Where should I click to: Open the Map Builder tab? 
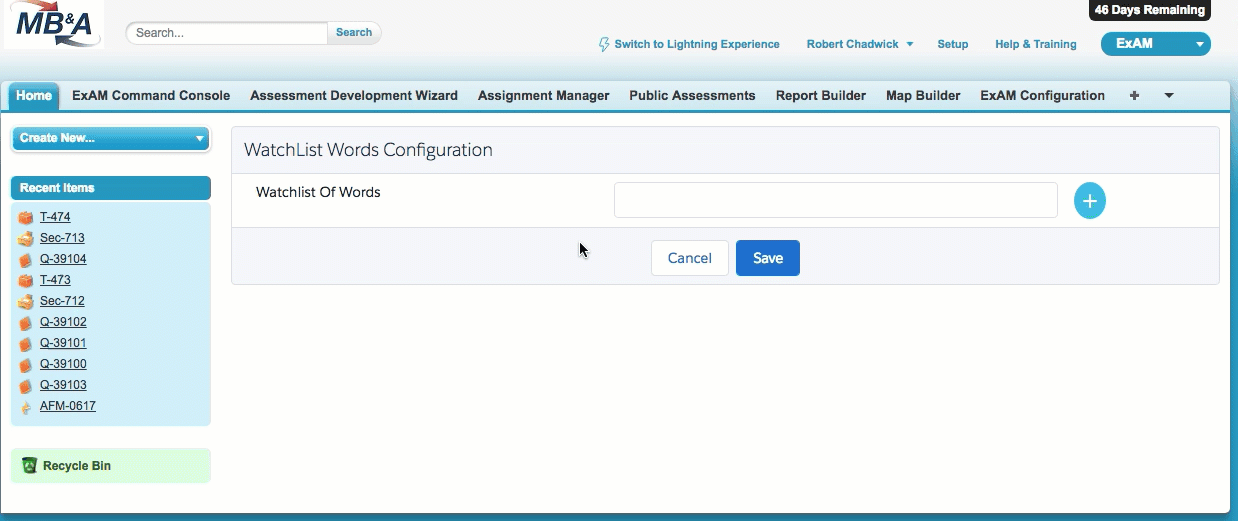(923, 96)
